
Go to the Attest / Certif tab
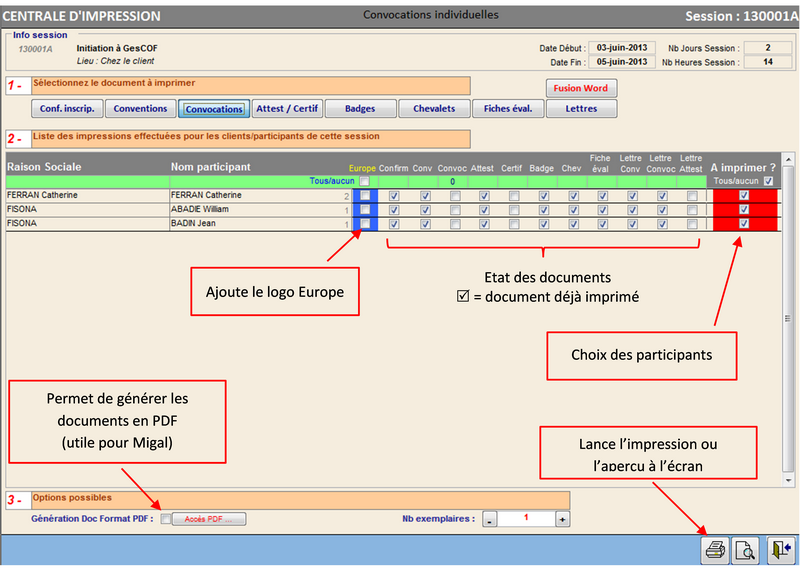click(x=285, y=109)
